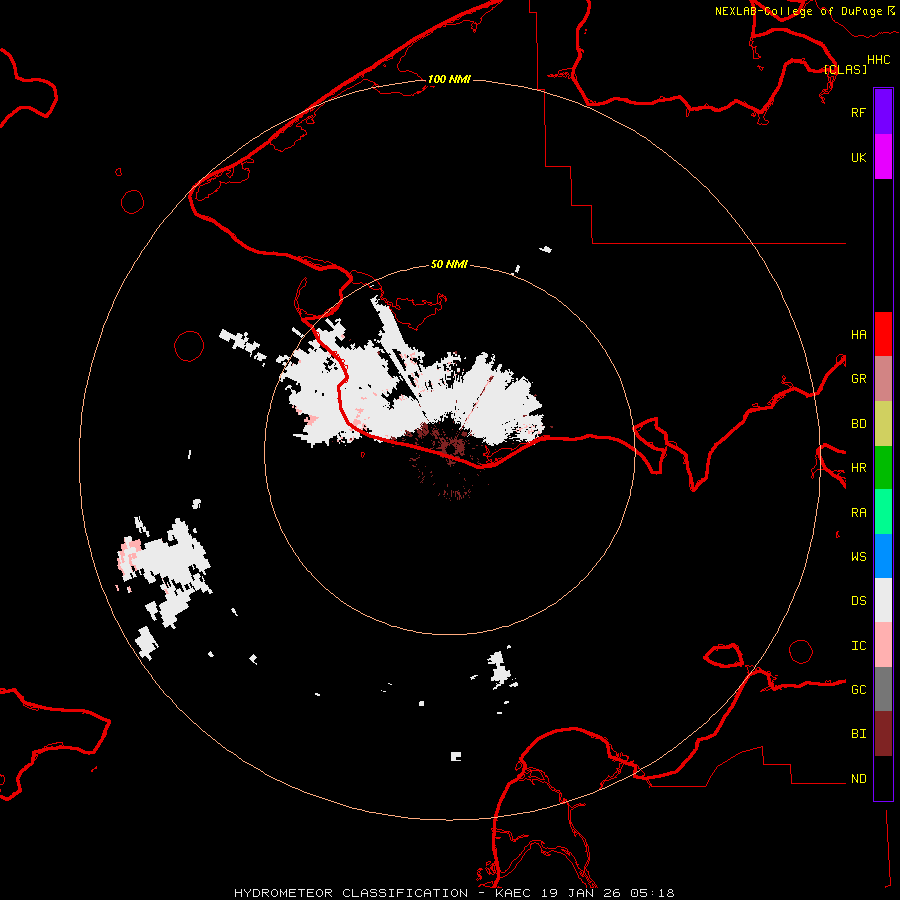This screenshot has width=900, height=900.
Task: Click the 100 NMI range ring label
Action: click(449, 79)
